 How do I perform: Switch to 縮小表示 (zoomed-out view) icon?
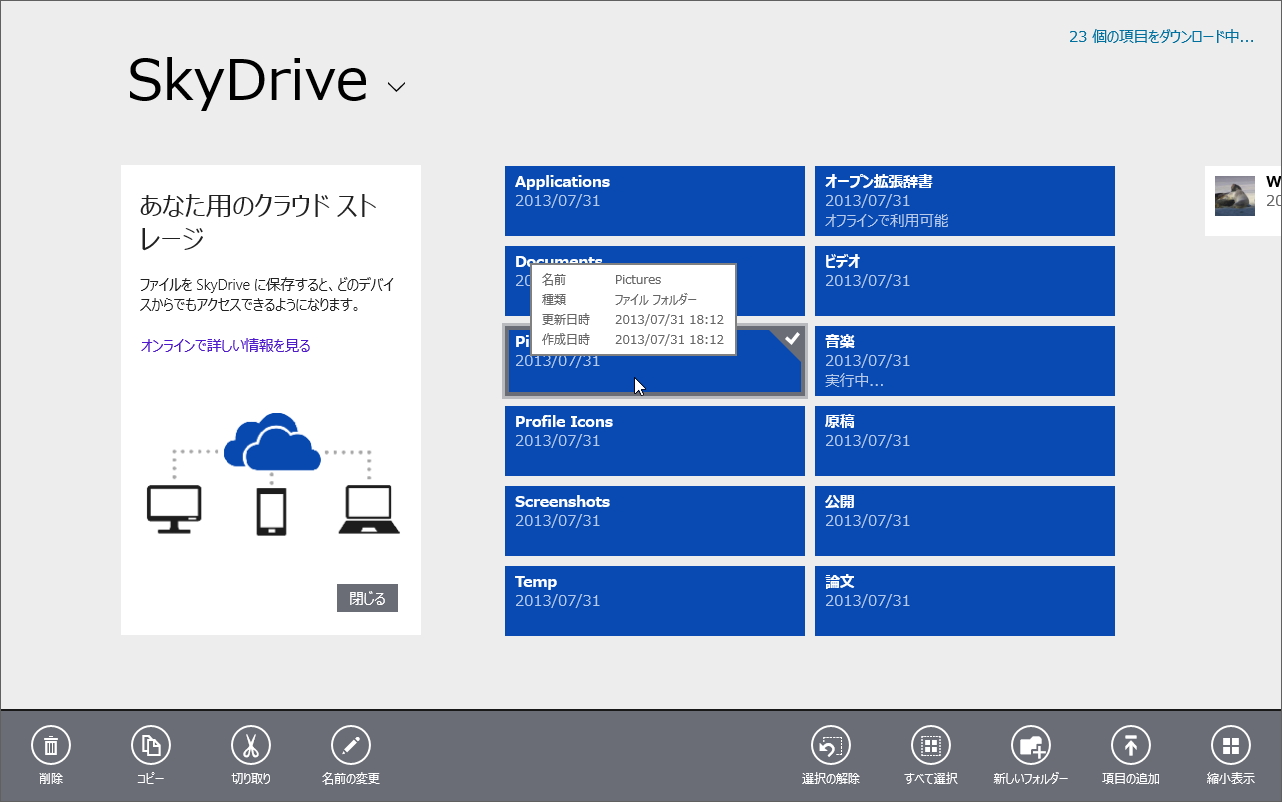click(1229, 745)
